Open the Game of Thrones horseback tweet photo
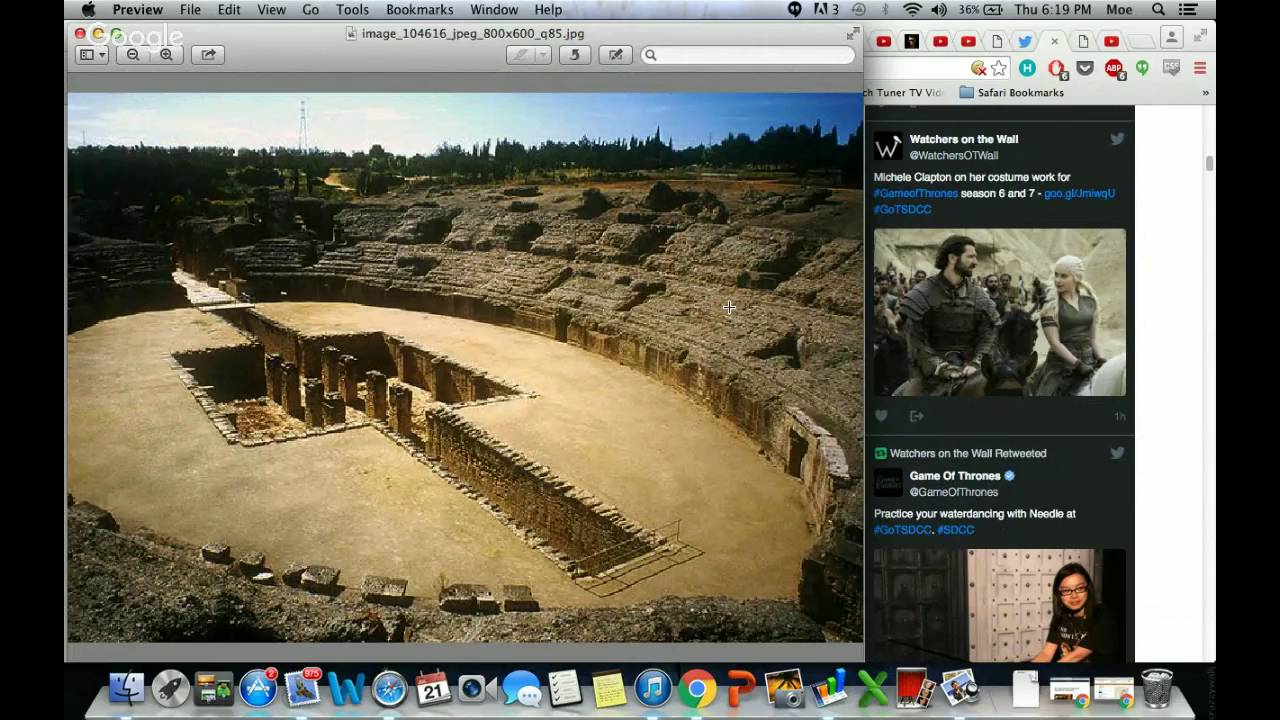Viewport: 1280px width, 720px height. [999, 312]
